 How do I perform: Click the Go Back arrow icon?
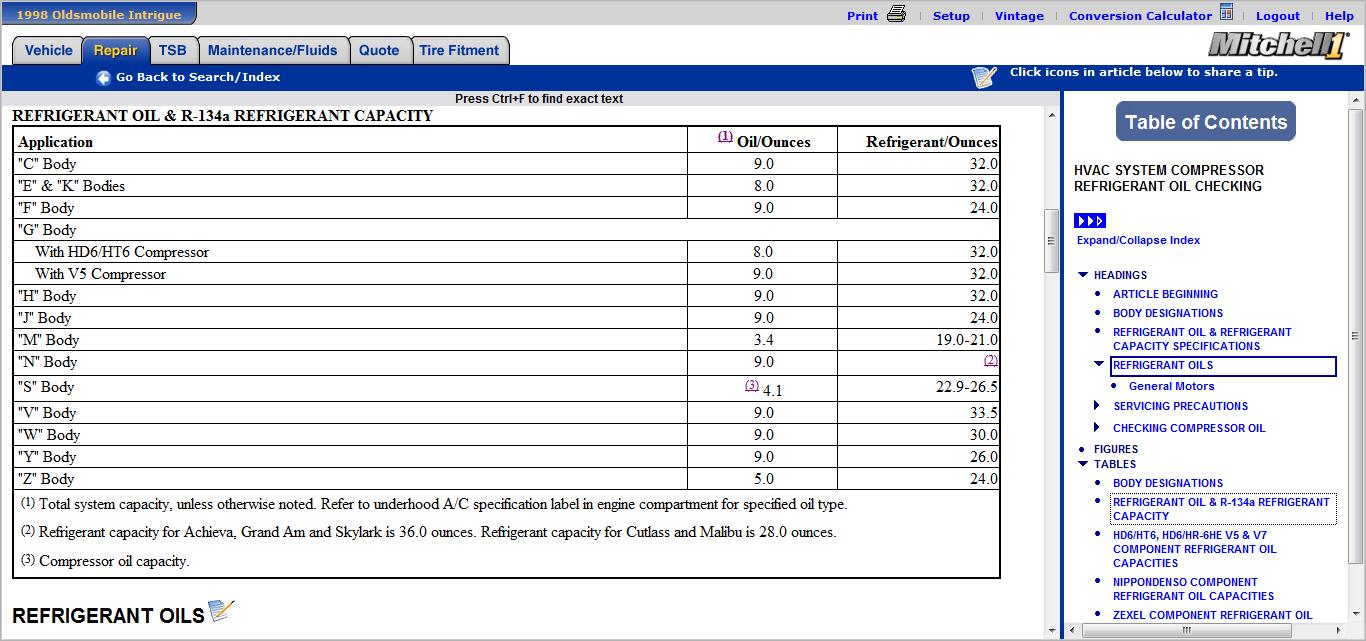103,78
